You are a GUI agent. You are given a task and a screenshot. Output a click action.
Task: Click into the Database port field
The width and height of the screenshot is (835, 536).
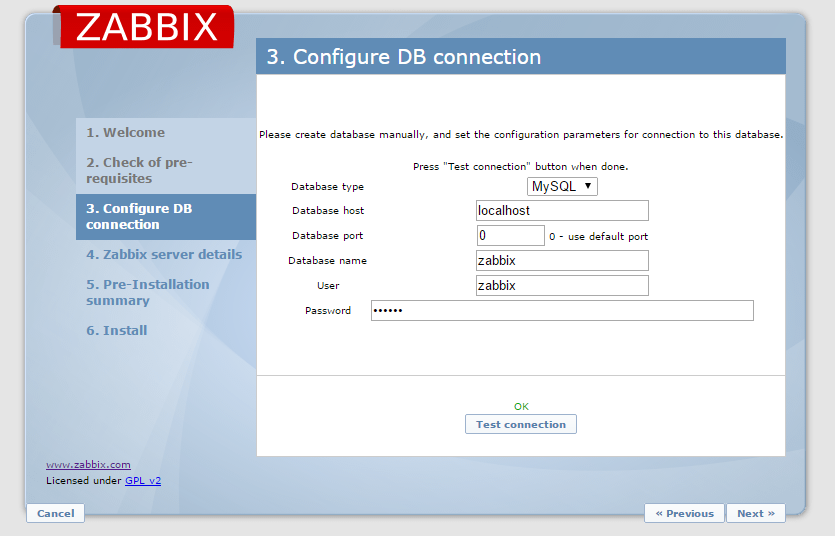click(x=510, y=235)
